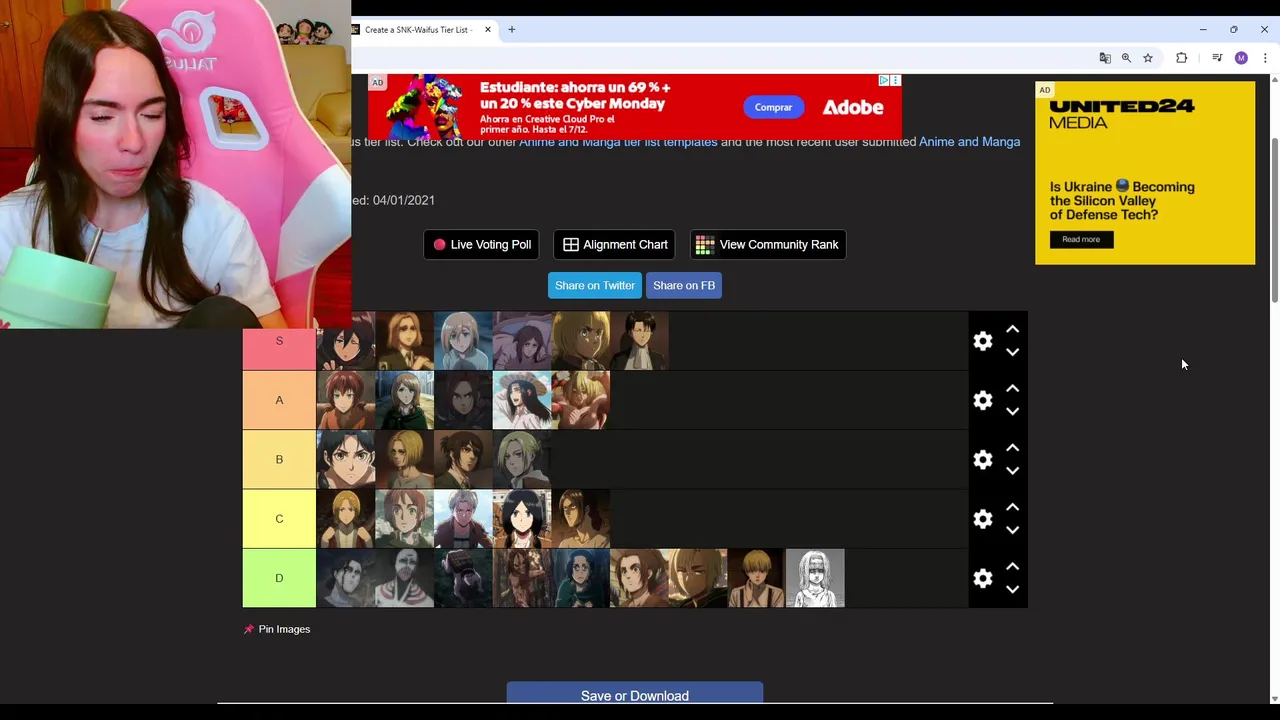
Task: Open settings gear for the B tier row
Action: click(x=983, y=460)
